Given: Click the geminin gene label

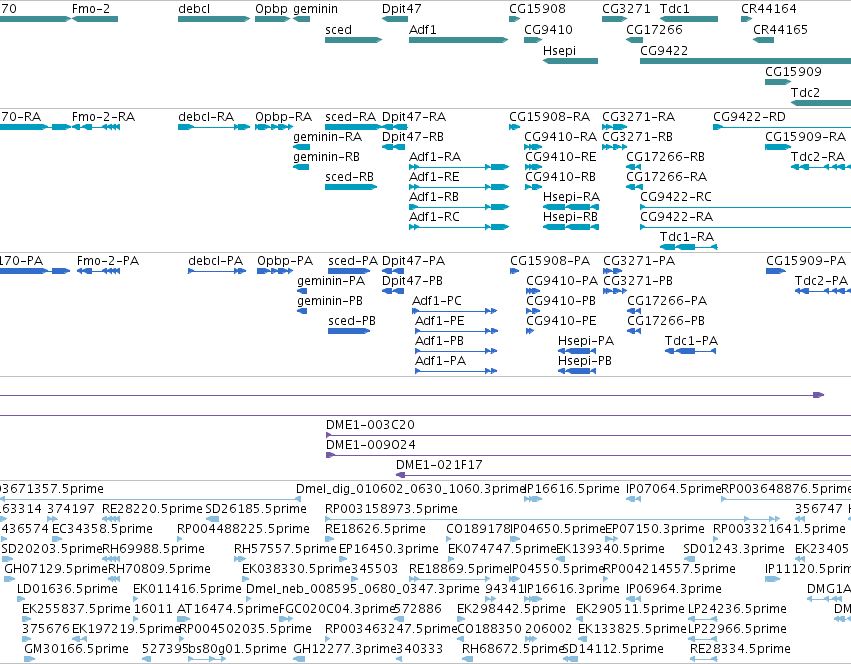Looking at the screenshot, I should [315, 9].
